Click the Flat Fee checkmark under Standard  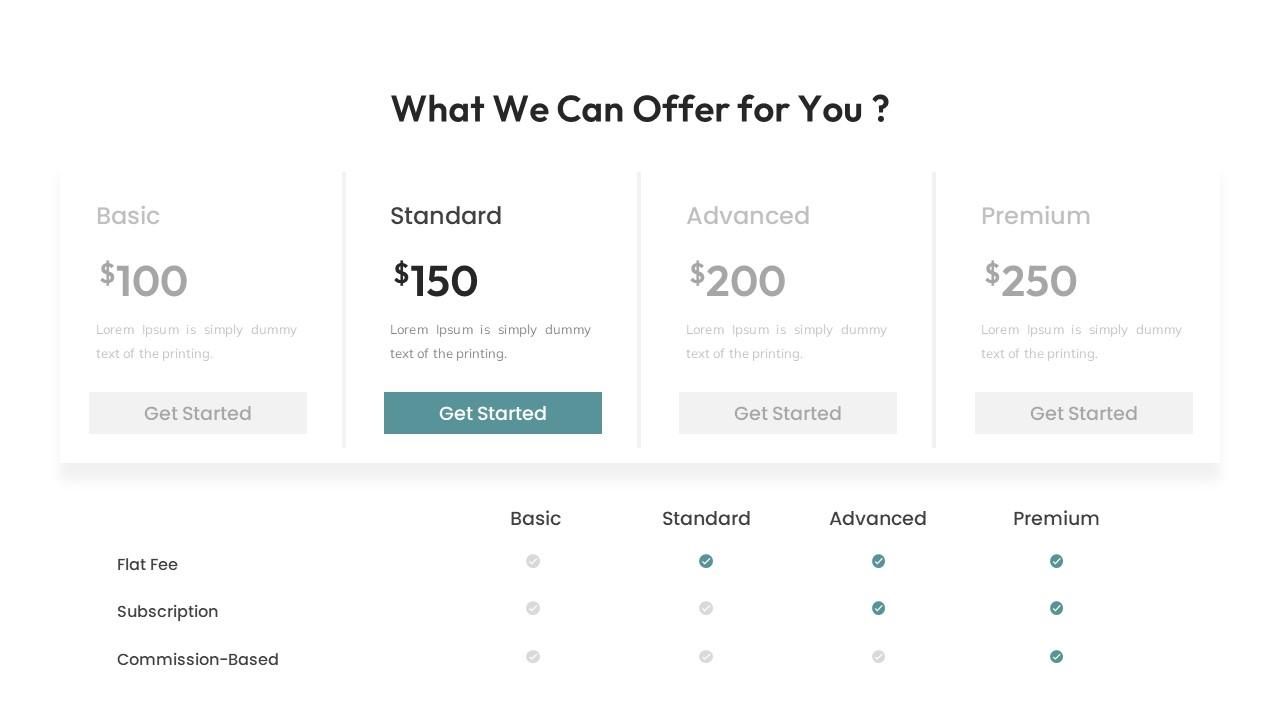[706, 561]
